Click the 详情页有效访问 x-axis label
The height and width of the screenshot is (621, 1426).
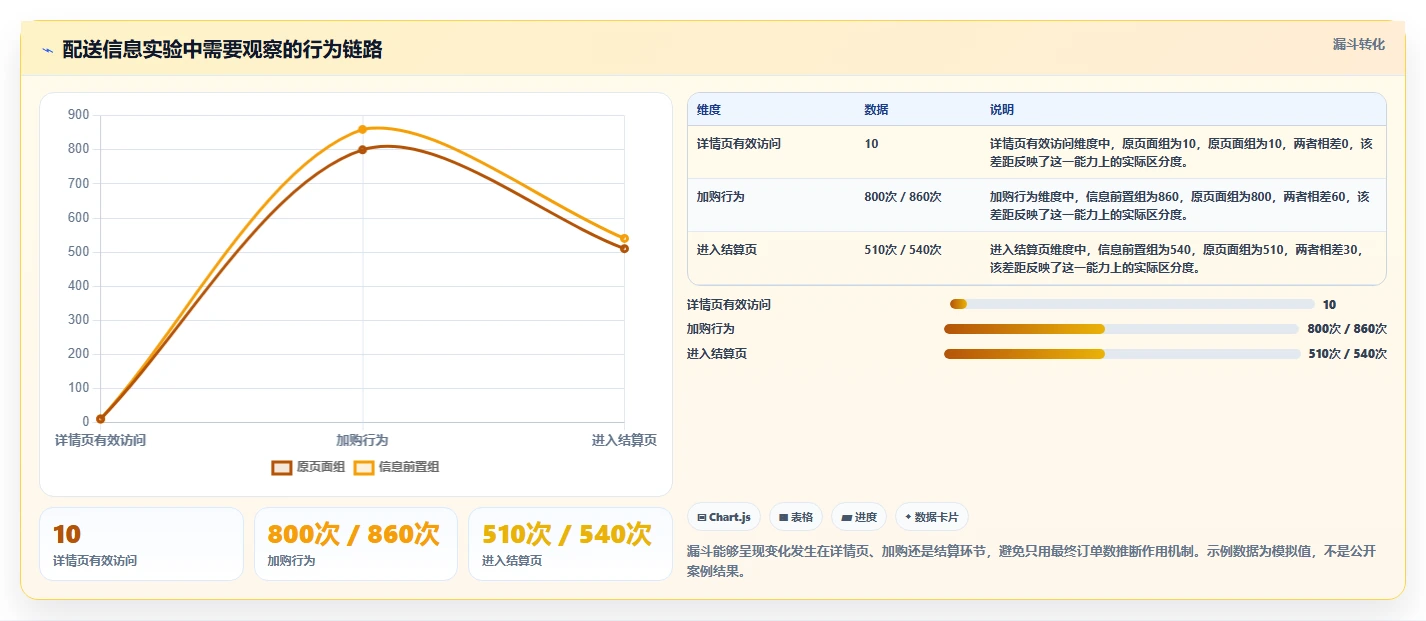tap(100, 440)
